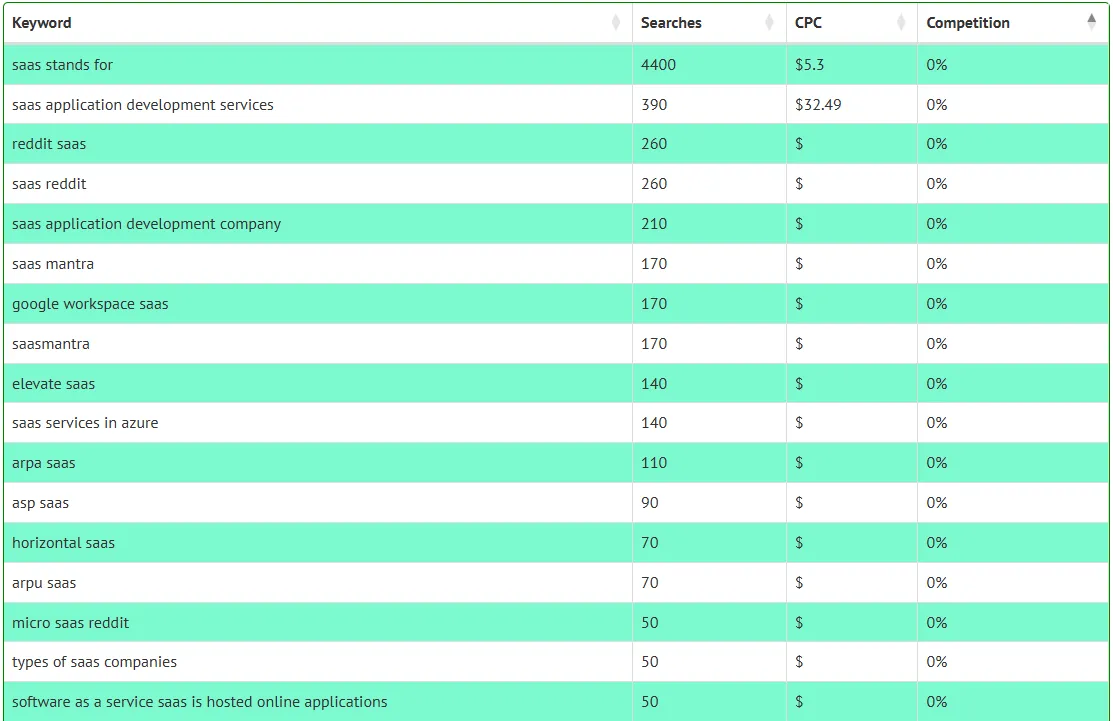Click searches value 50 for micro saas reddit

coord(649,623)
